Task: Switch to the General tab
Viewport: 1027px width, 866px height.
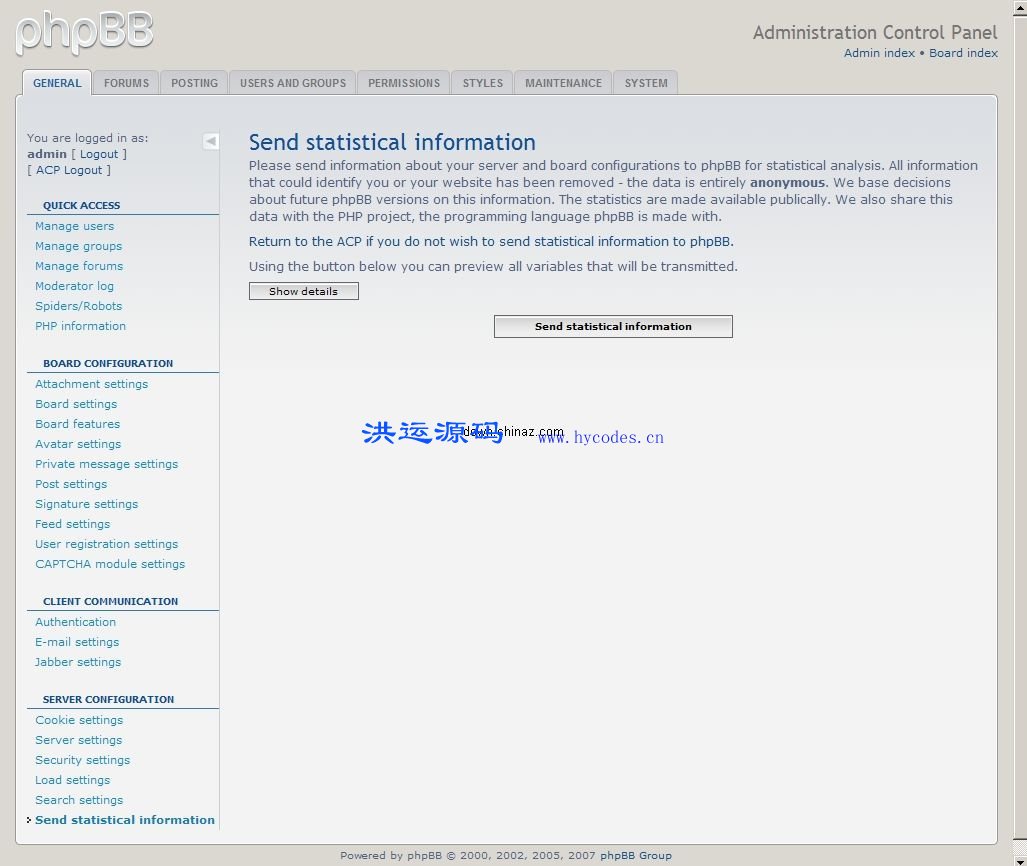Action: (x=57, y=83)
